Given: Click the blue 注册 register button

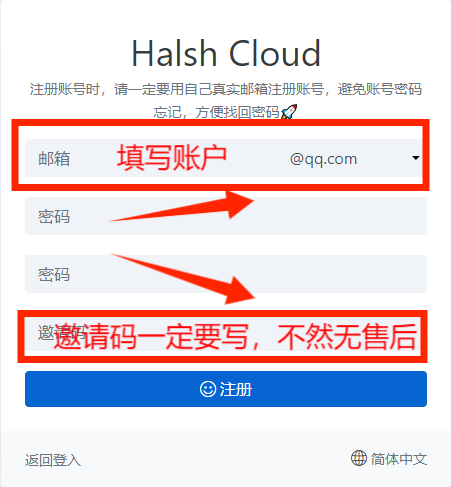Looking at the screenshot, I should click(226, 389).
